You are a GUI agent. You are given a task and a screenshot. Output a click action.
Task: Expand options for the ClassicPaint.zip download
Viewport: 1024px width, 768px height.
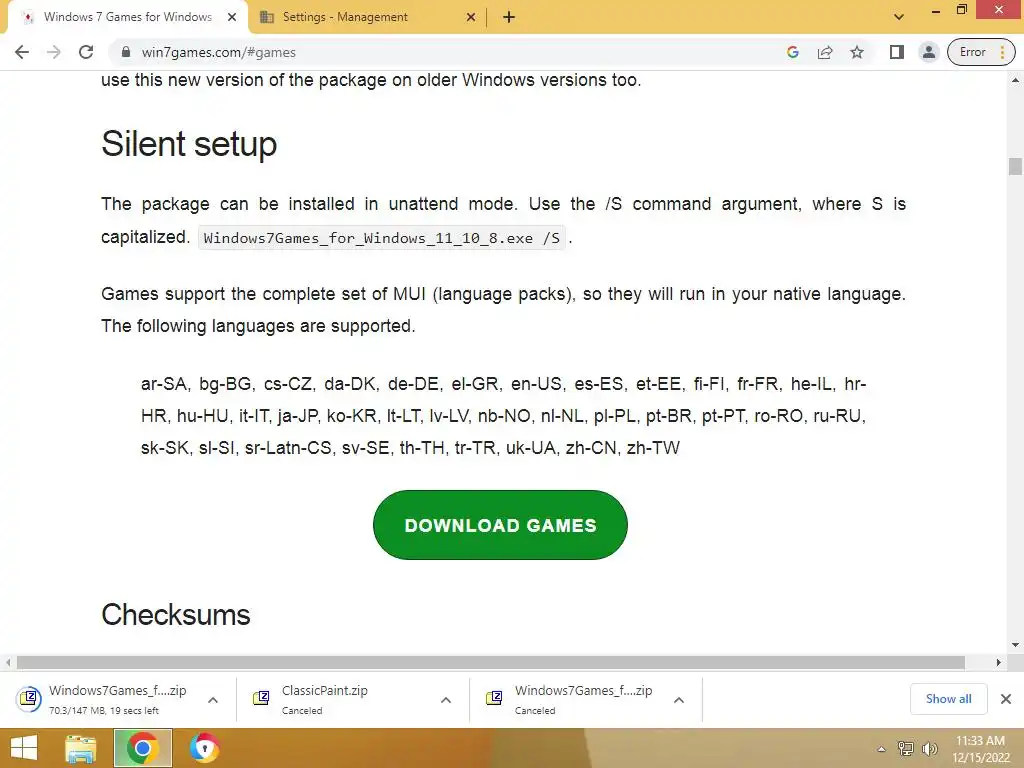coord(446,700)
